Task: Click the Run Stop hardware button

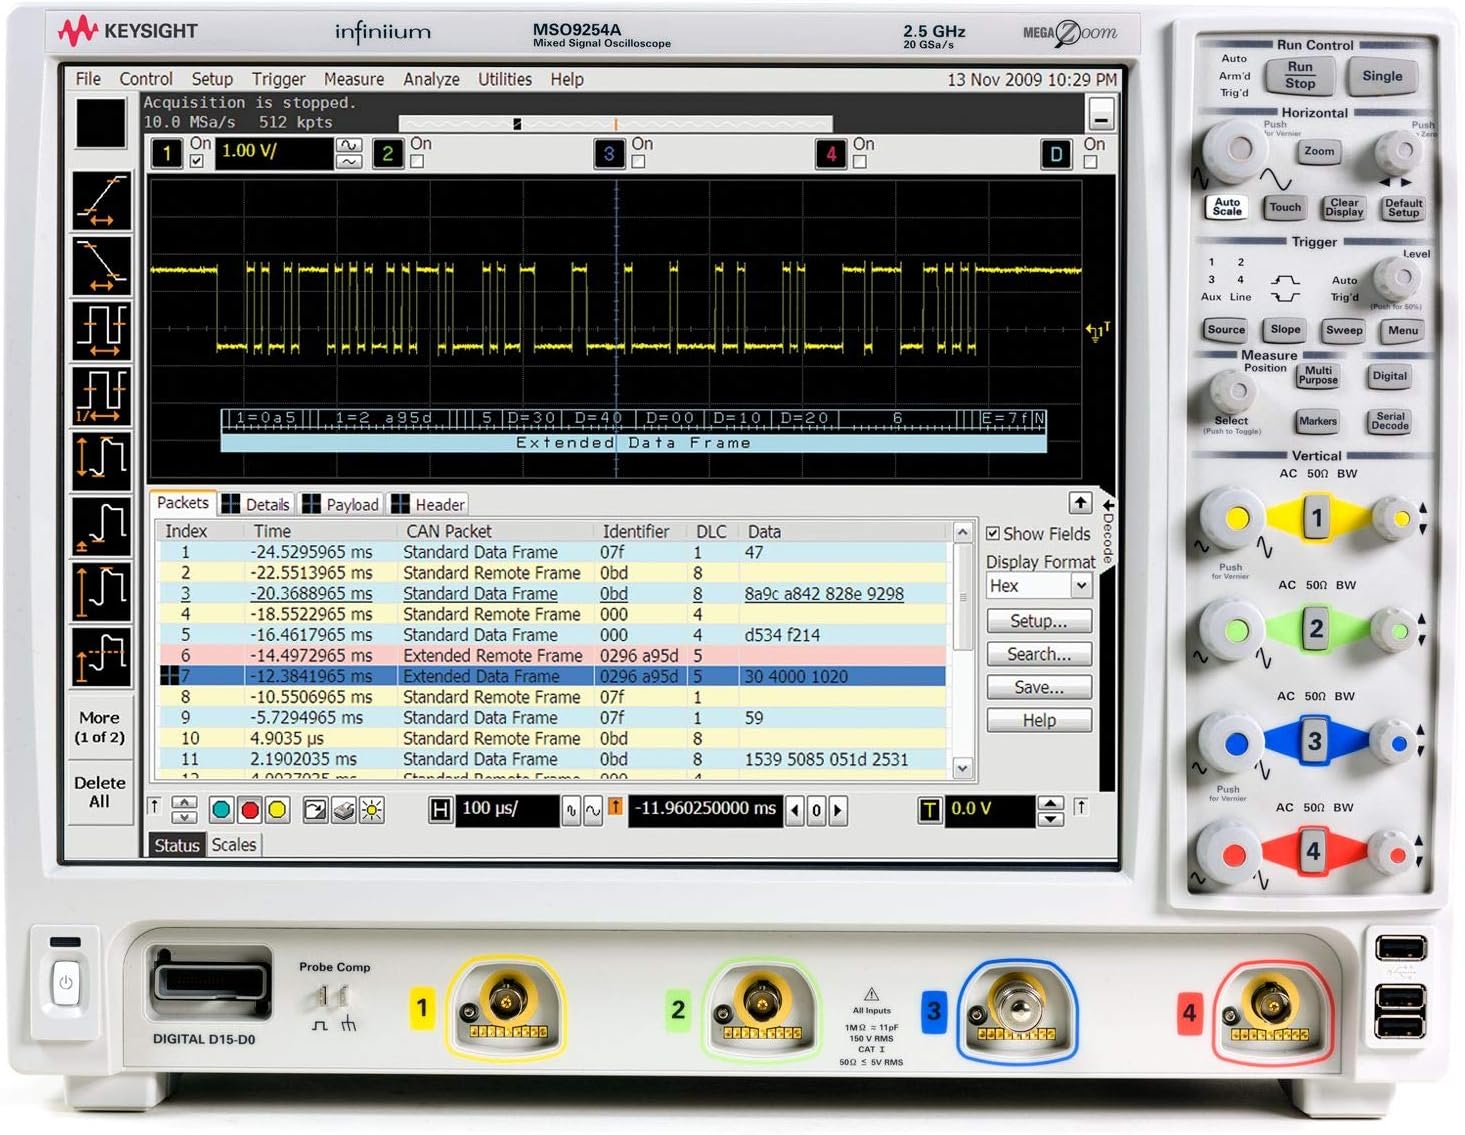Action: pyautogui.click(x=1300, y=75)
